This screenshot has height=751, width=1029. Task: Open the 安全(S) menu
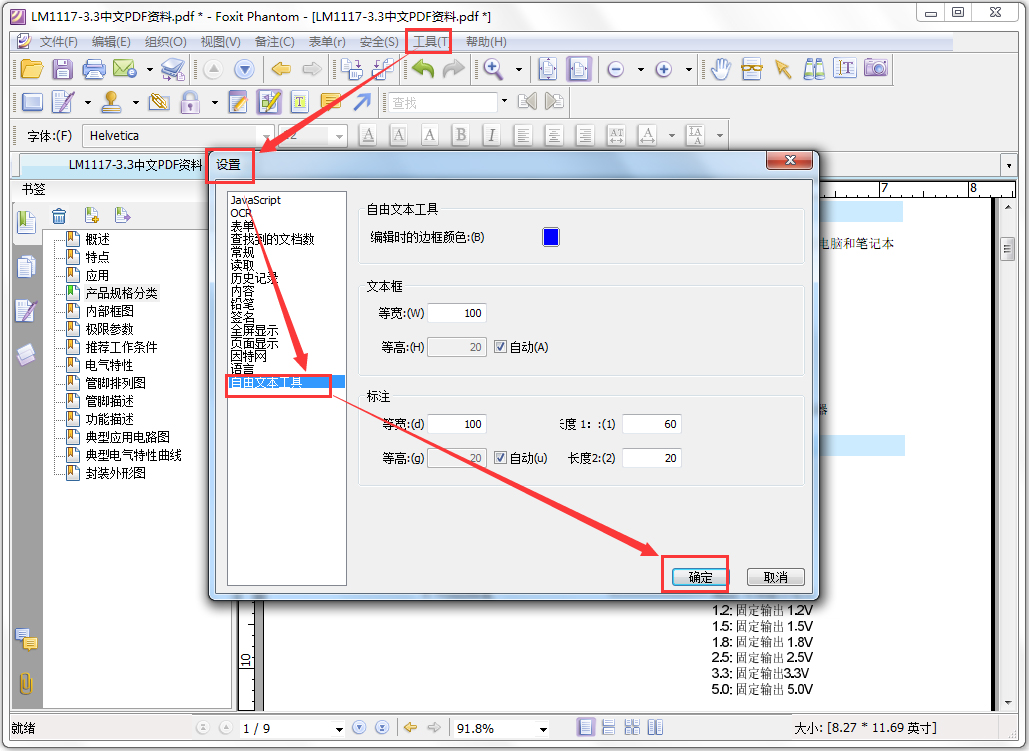click(x=379, y=41)
